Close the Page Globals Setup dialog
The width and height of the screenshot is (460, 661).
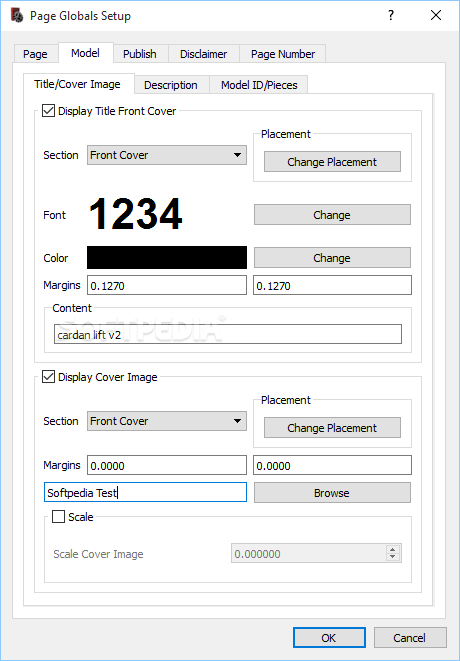[436, 16]
